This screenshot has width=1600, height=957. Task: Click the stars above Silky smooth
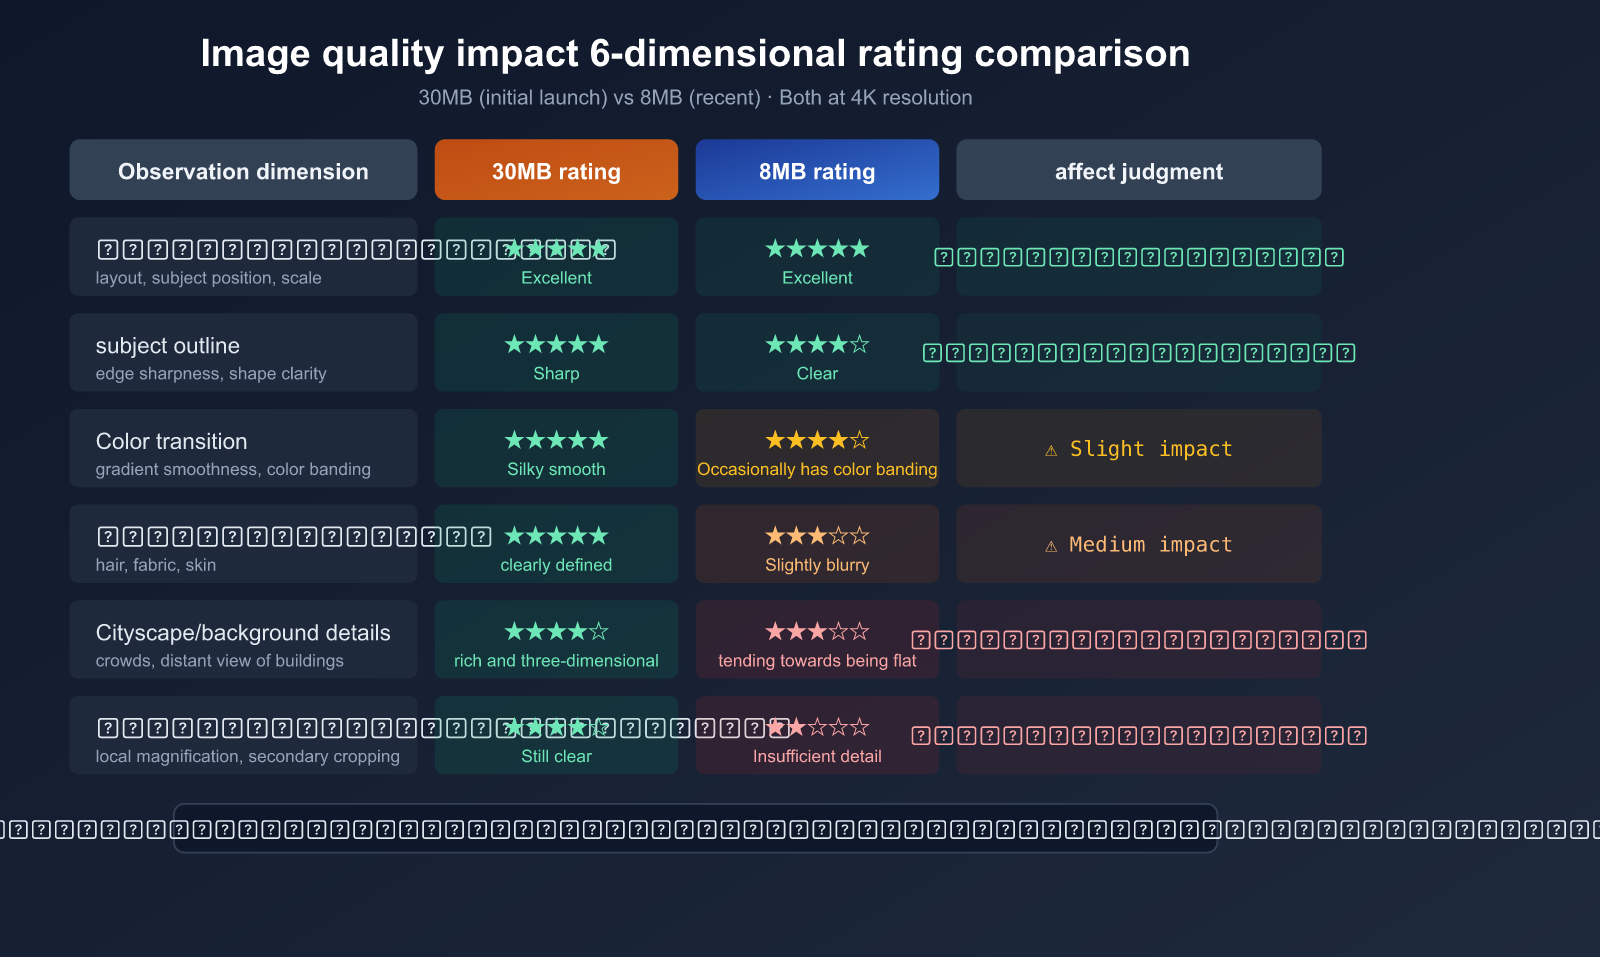tap(556, 440)
